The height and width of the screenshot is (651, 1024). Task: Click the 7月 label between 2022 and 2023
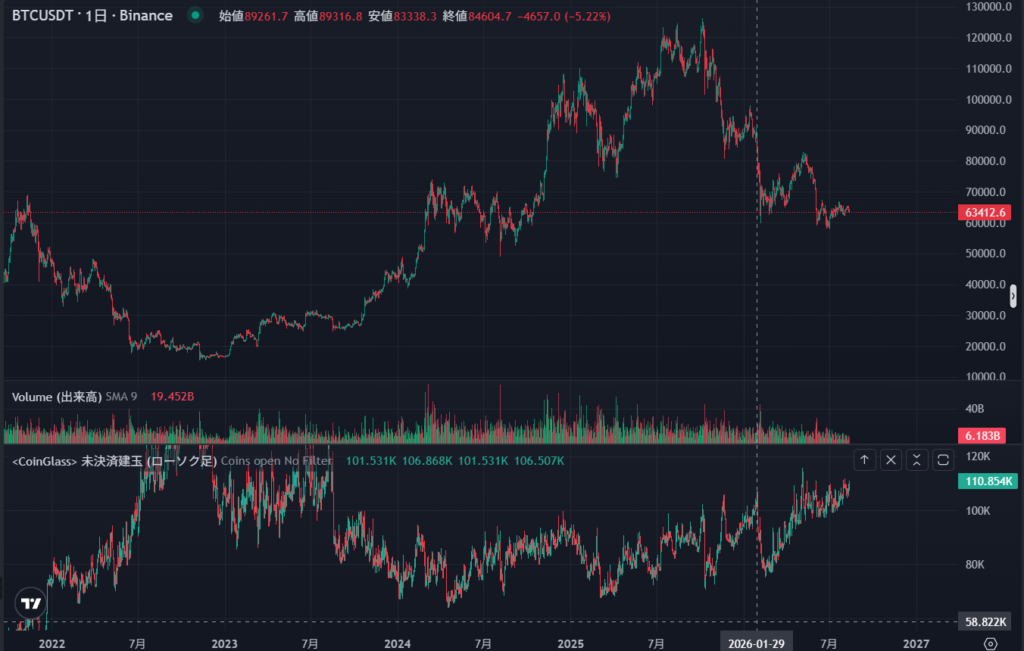click(x=137, y=644)
